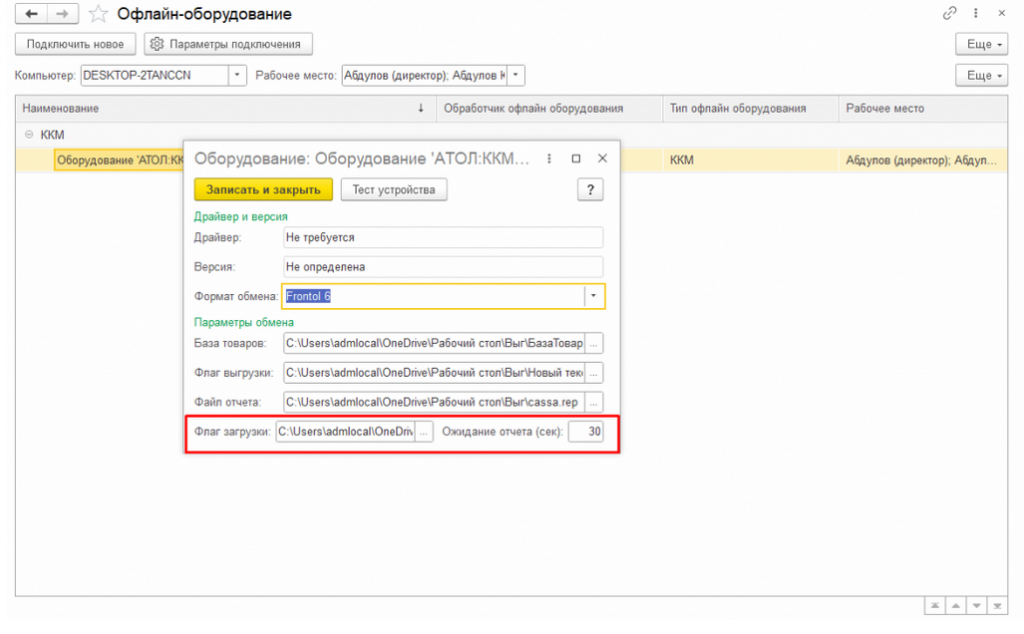Close the Оборудование dialog
Viewport: 1024px width, 634px height.
point(603,159)
